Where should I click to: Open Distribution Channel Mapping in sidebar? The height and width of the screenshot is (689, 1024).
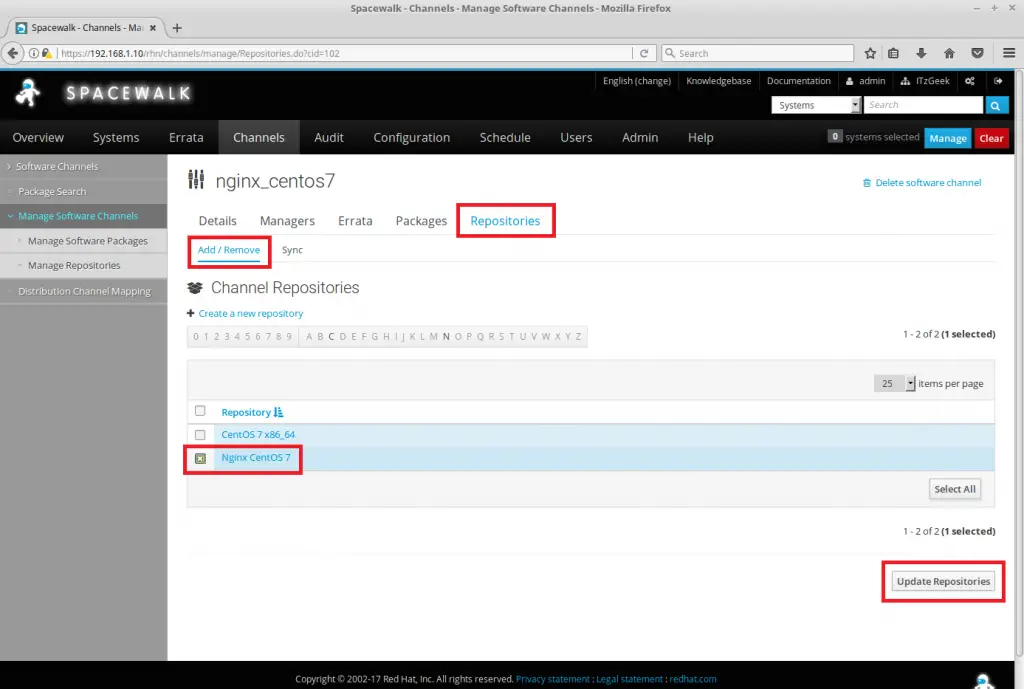[84, 291]
